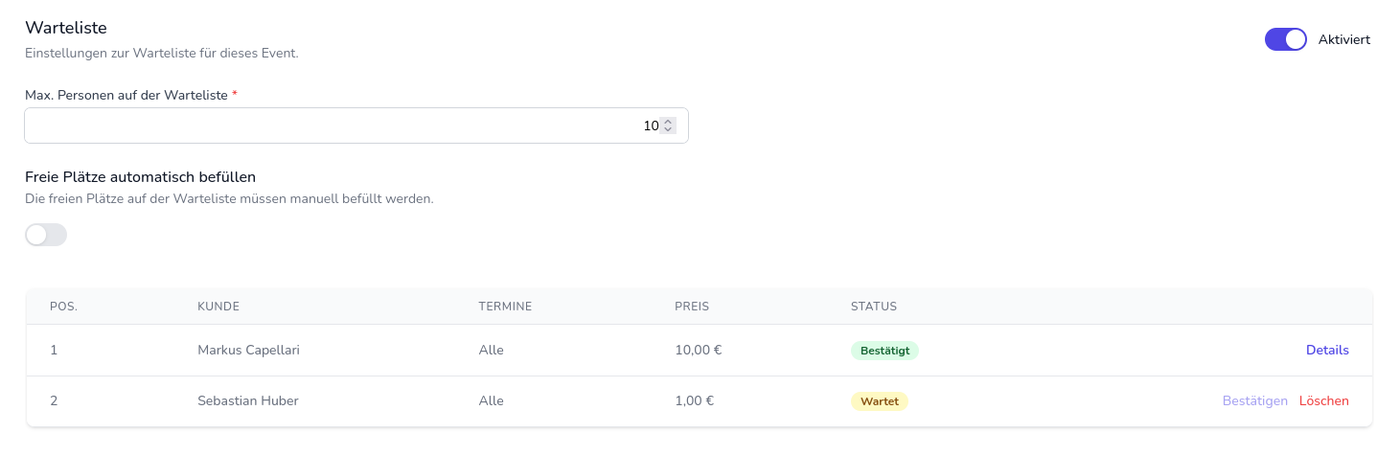Image resolution: width=1400 pixels, height=456 pixels.
Task: Disable the Aktiviert waitlist toggle
Action: [x=1285, y=39]
